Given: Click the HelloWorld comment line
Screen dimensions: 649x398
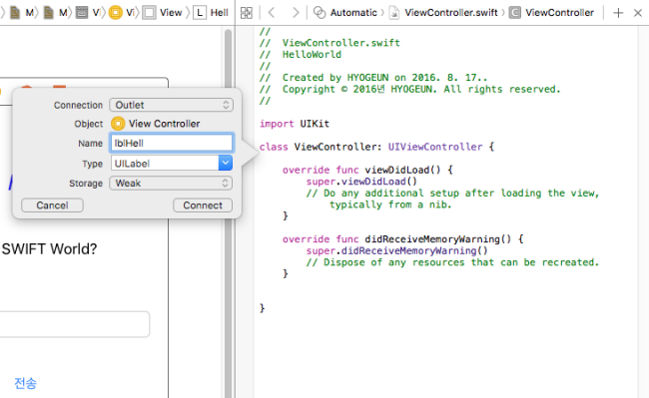Looking at the screenshot, I should click(x=300, y=55).
